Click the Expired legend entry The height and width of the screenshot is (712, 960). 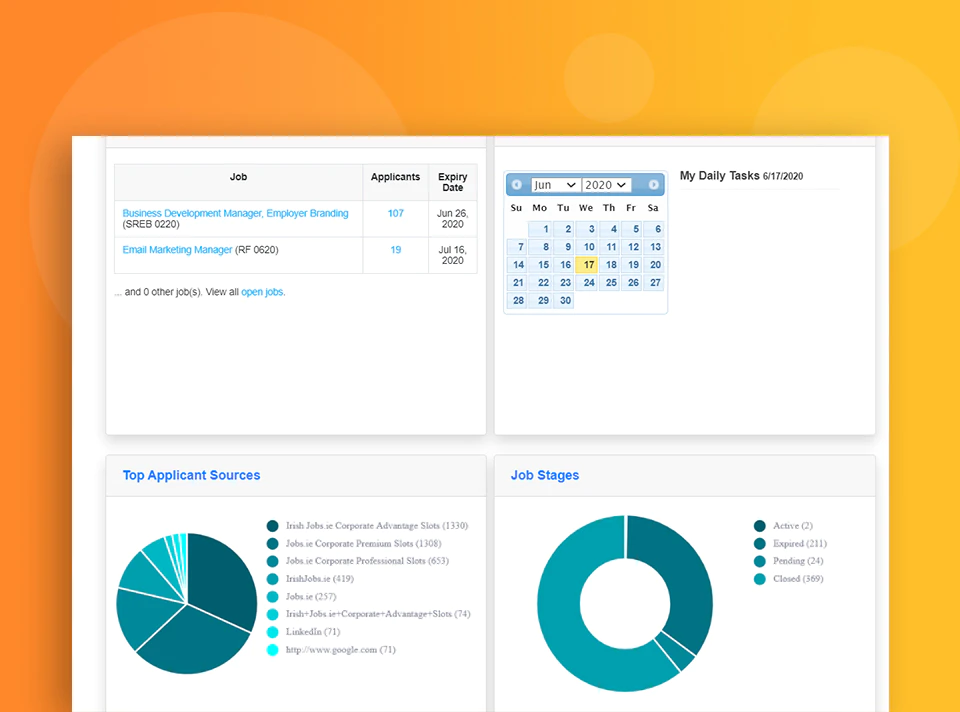(790, 544)
